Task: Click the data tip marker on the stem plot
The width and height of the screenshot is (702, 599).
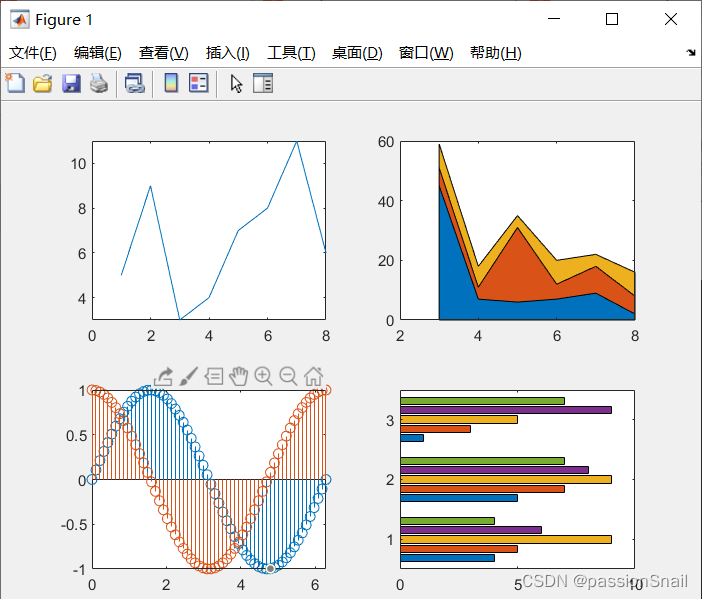Action: [x=270, y=569]
